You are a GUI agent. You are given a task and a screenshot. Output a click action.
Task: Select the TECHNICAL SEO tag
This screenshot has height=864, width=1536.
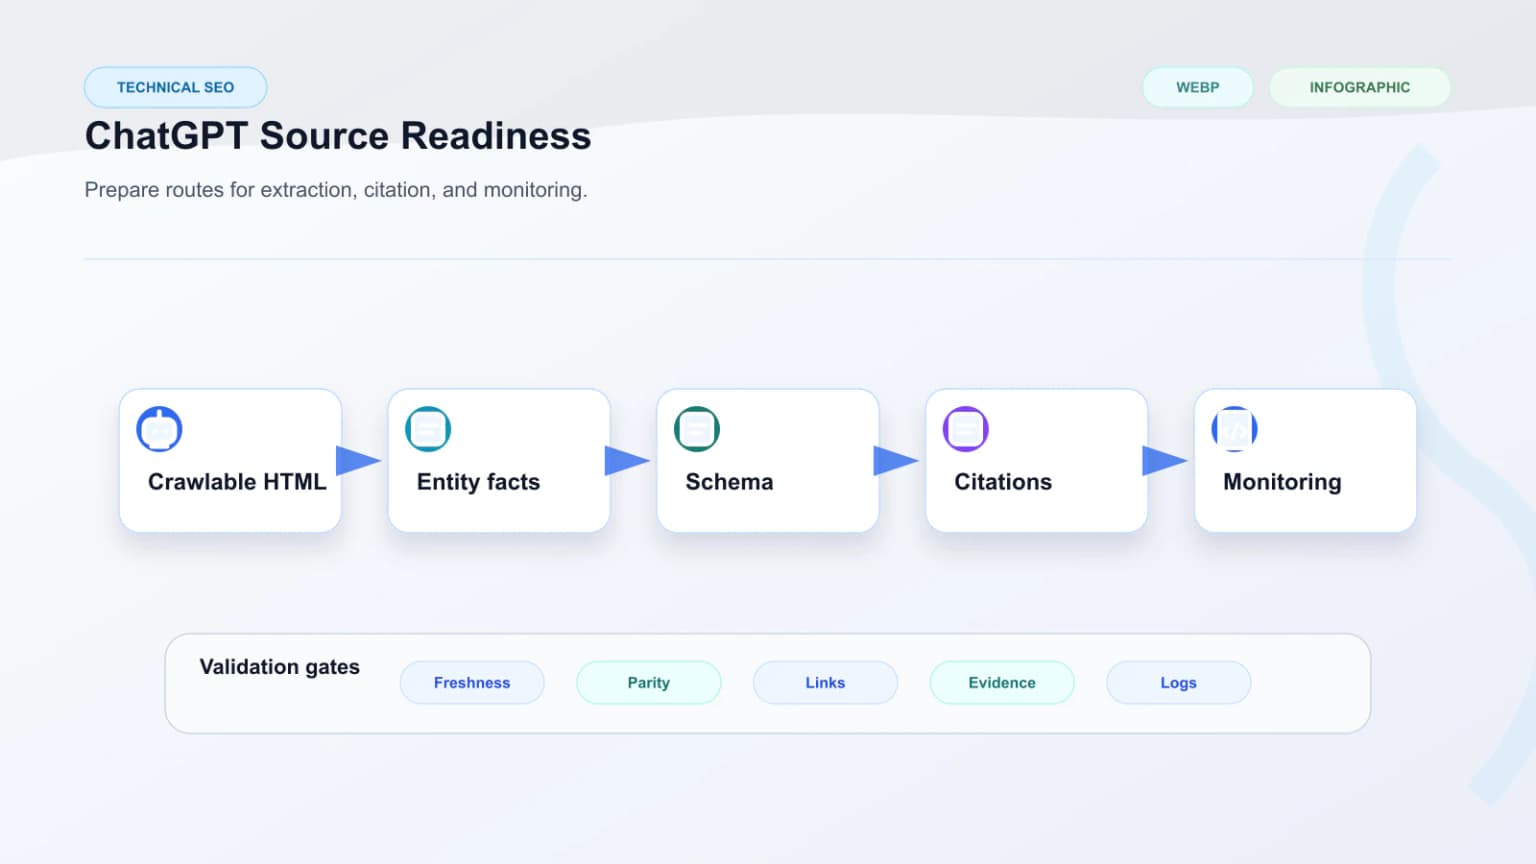(176, 87)
